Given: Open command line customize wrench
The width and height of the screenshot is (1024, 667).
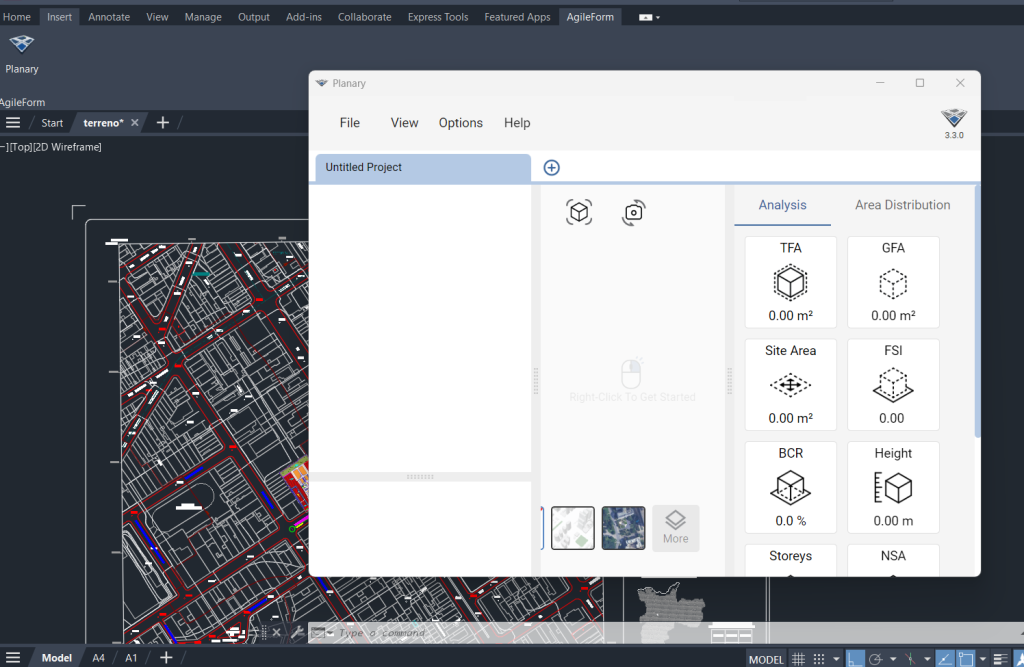Looking at the screenshot, I should pos(297,632).
